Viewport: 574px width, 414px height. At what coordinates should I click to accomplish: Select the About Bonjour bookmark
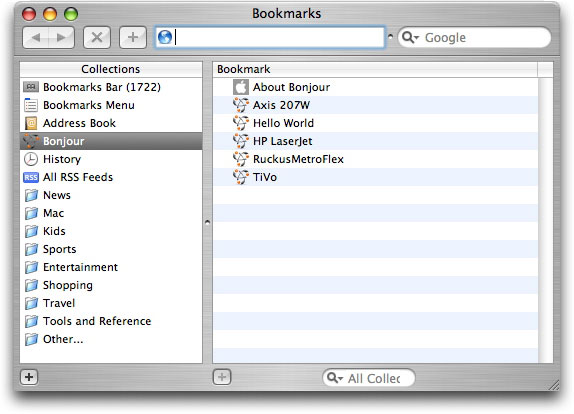point(376,87)
